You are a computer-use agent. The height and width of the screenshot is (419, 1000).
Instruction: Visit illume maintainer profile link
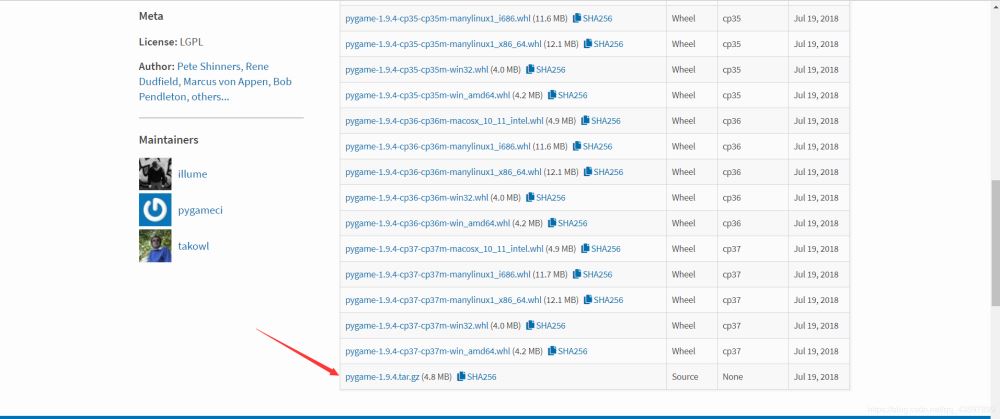[x=193, y=174]
